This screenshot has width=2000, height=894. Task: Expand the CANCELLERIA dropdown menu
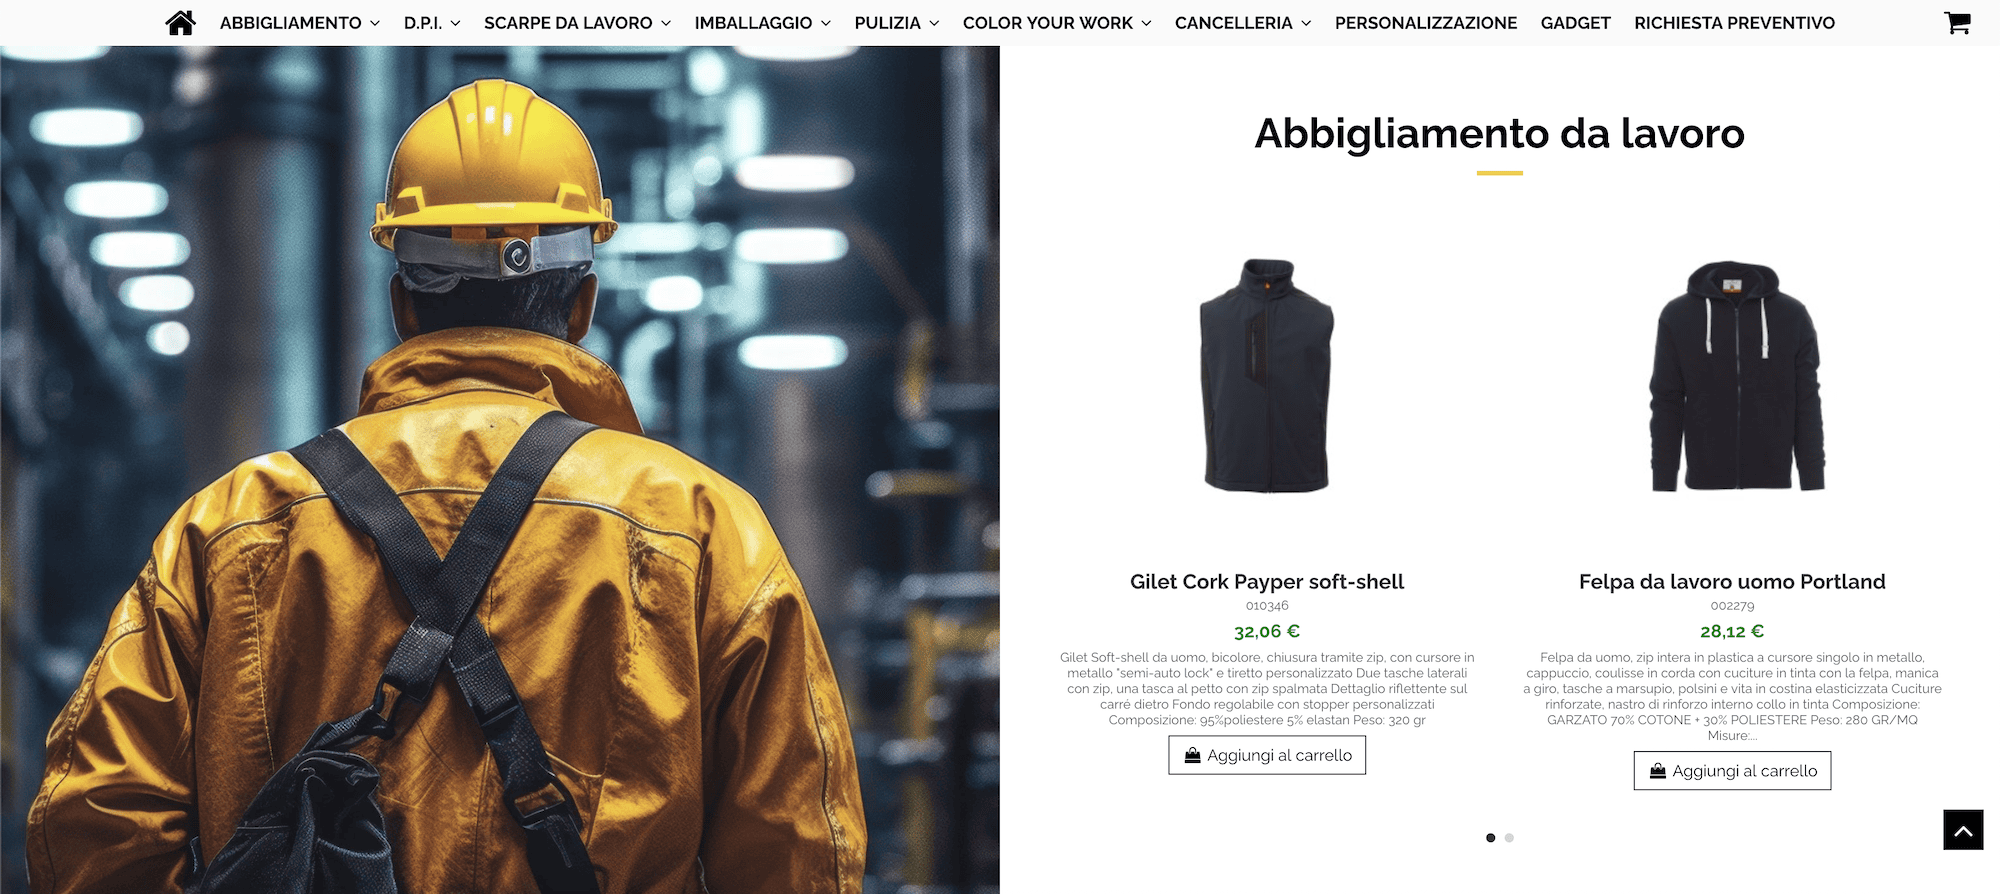1243,23
